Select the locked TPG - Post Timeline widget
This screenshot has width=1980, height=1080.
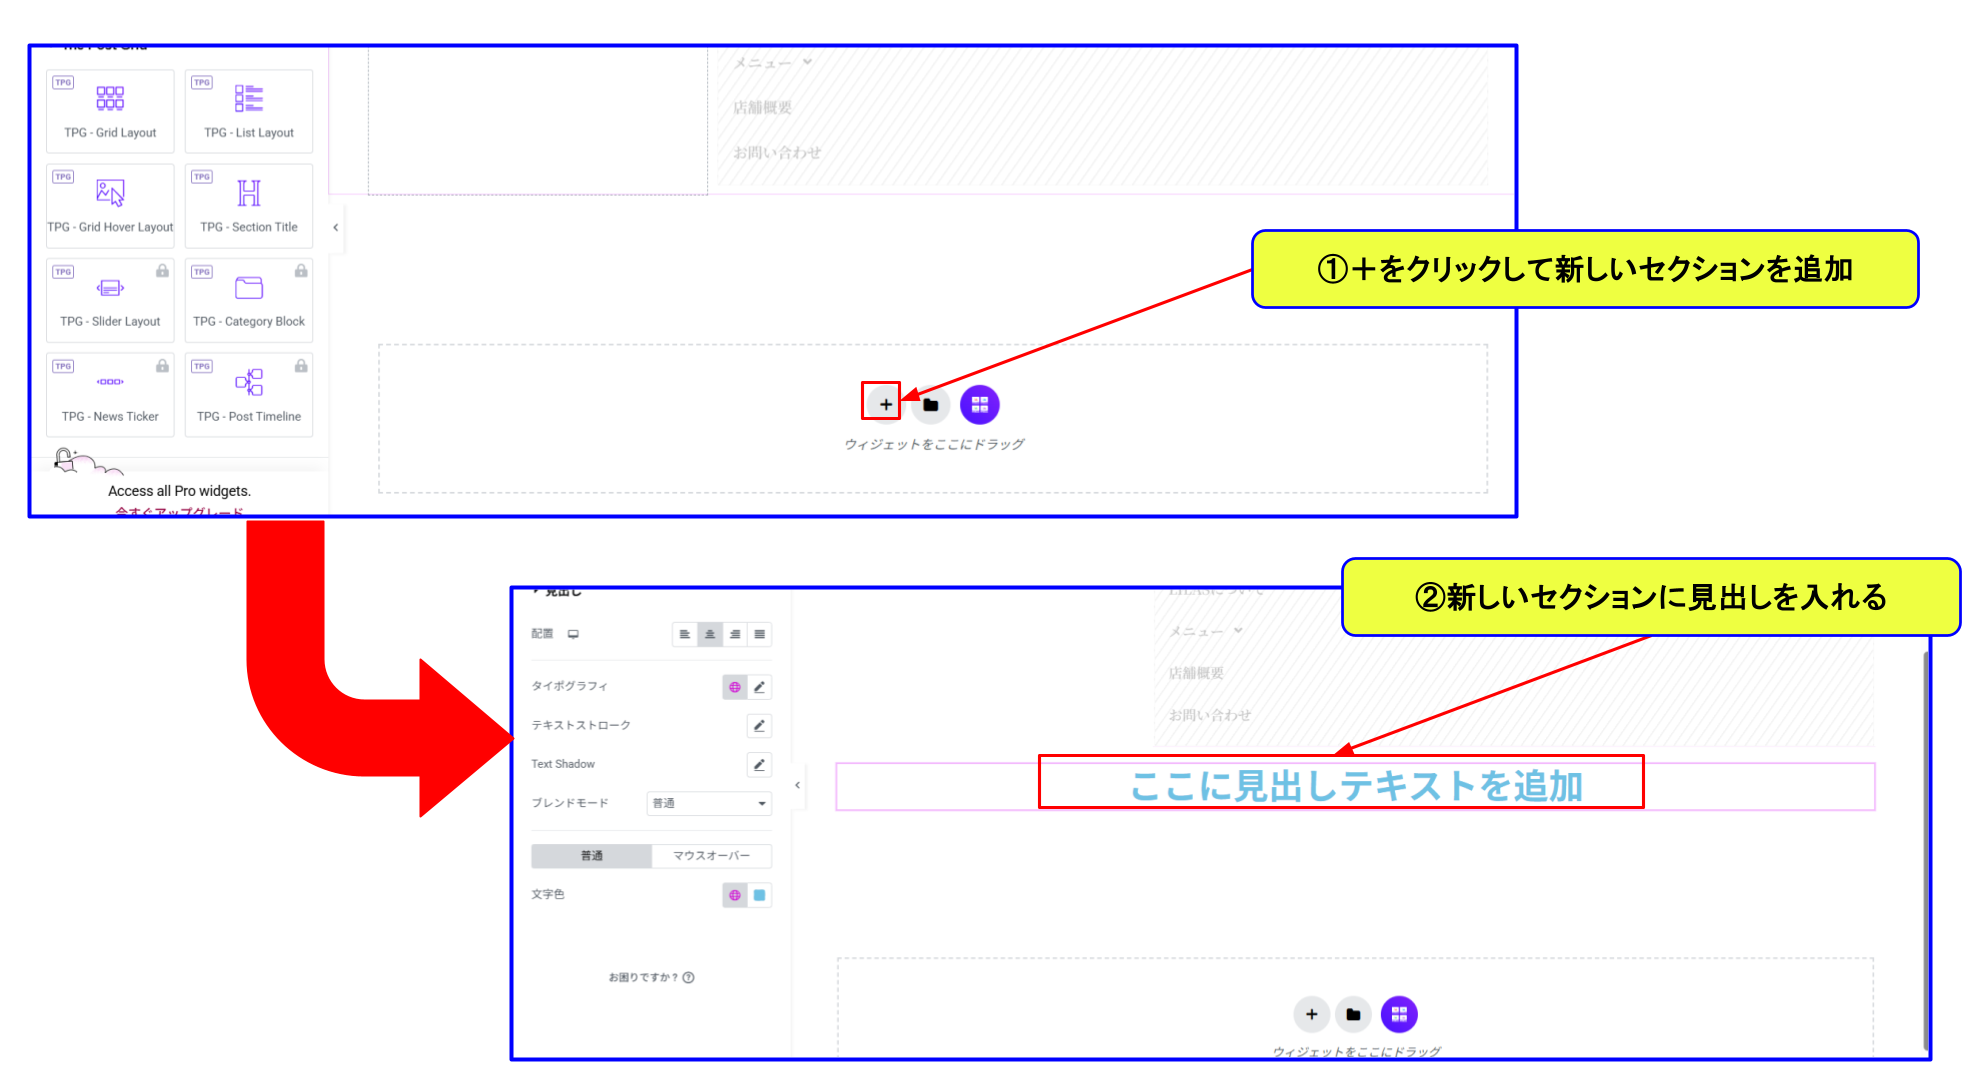(x=249, y=395)
